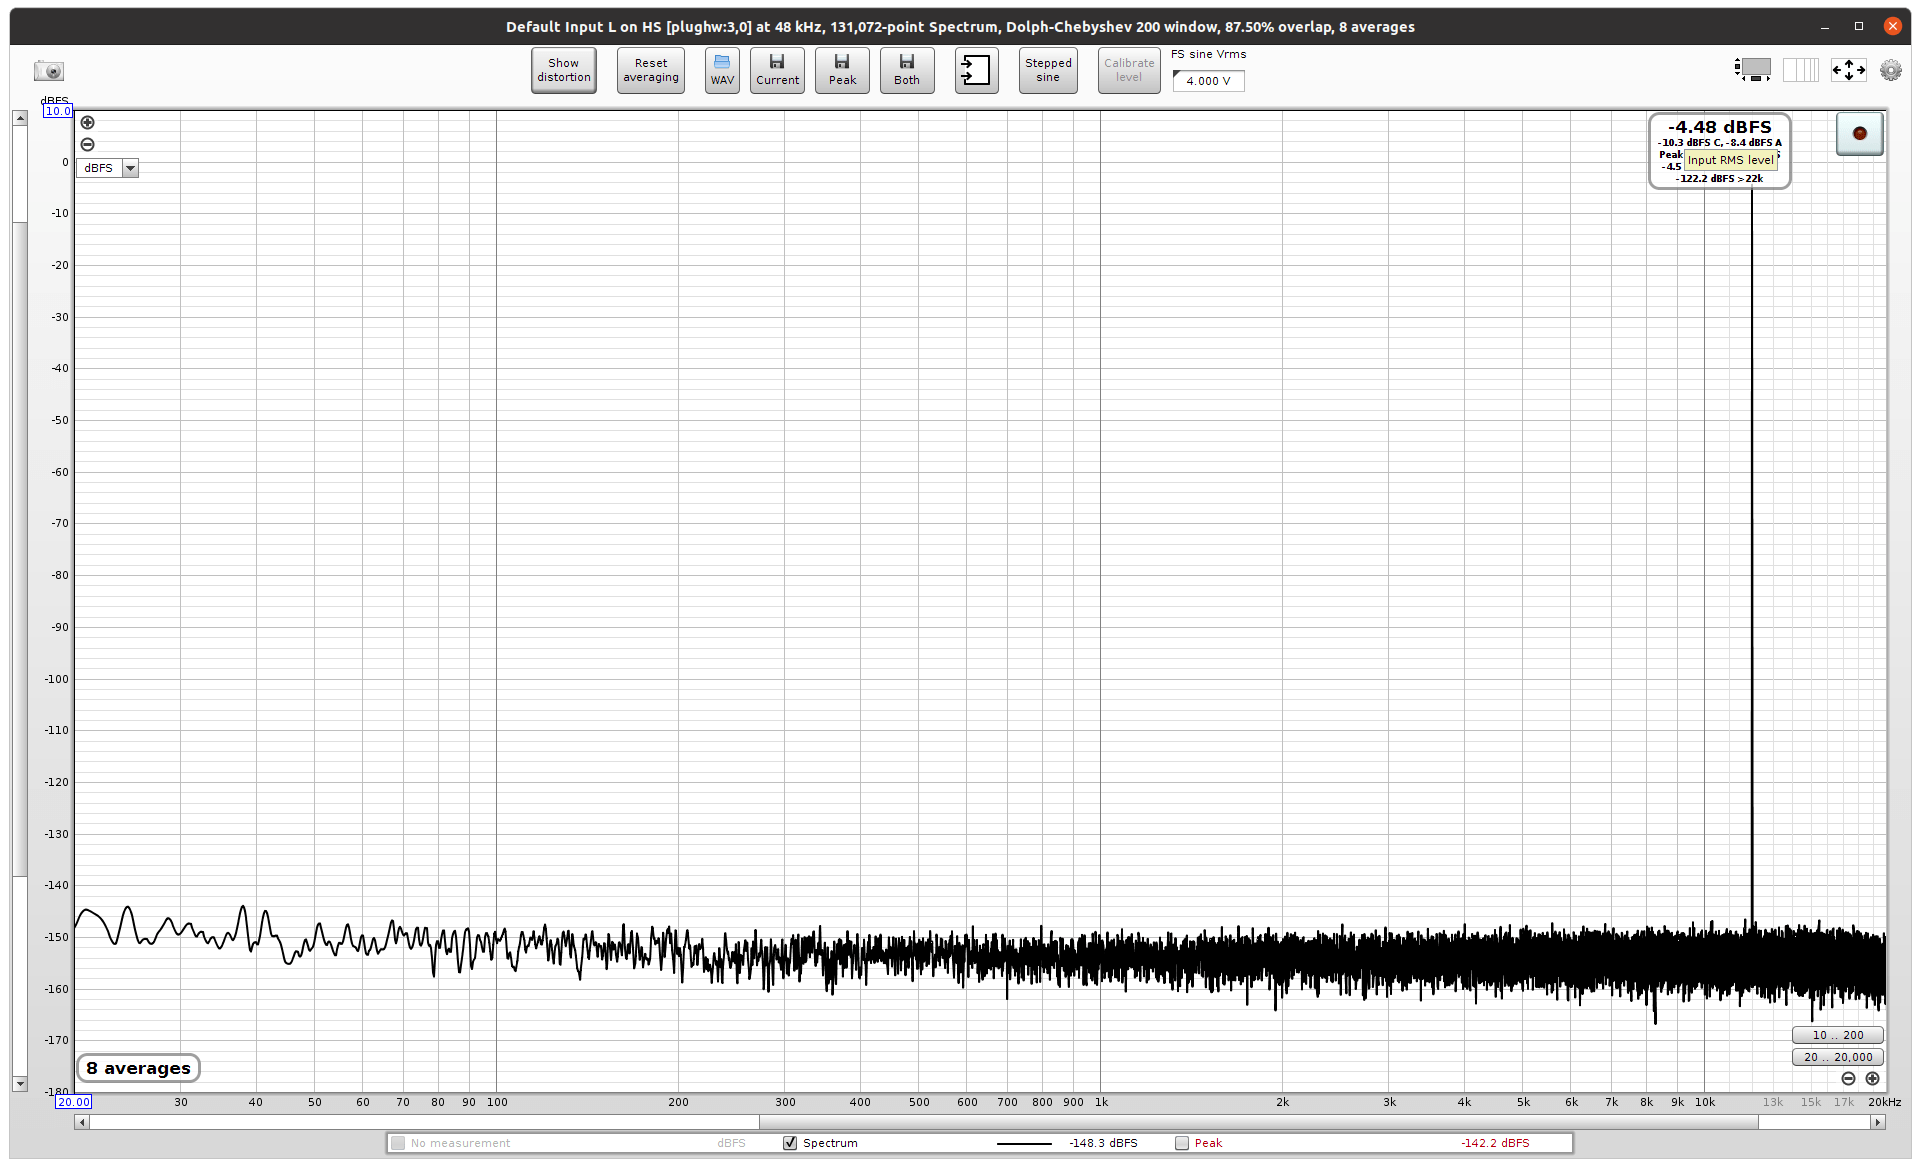The image size is (1921, 1168).
Task: Click the -148.3 dBFS Spectrum value
Action: coord(1103,1143)
